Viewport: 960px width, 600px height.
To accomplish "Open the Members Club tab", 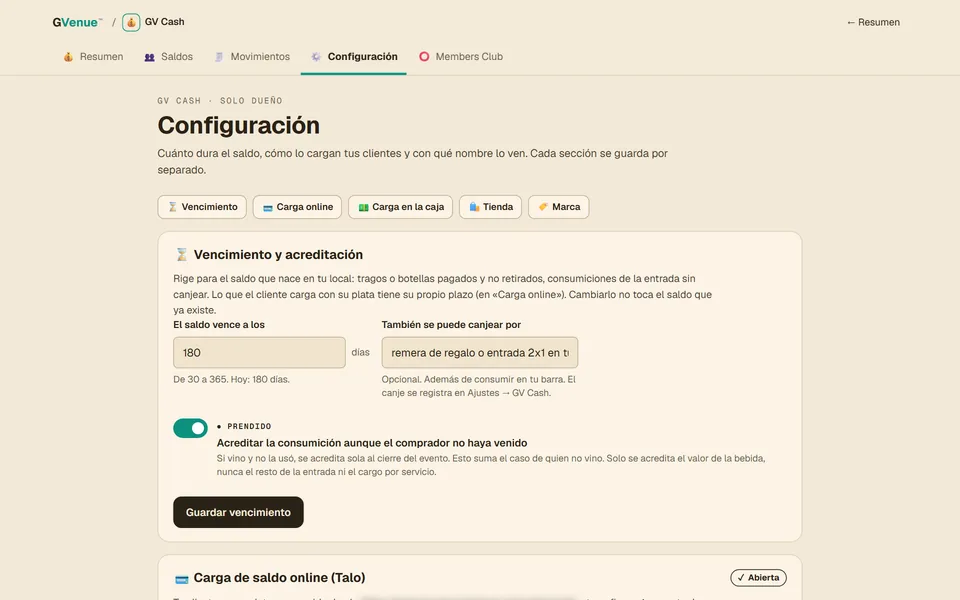I will 461,56.
